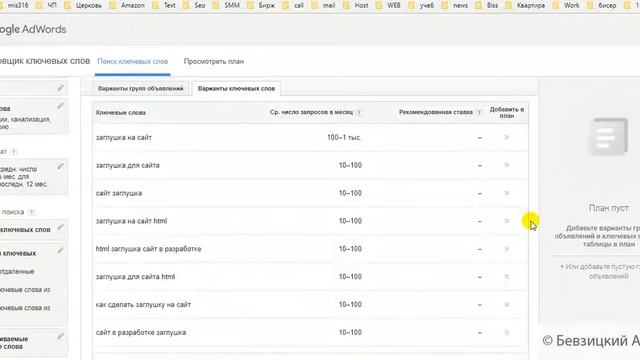Select Варианты ключевых слов tab

236,89
